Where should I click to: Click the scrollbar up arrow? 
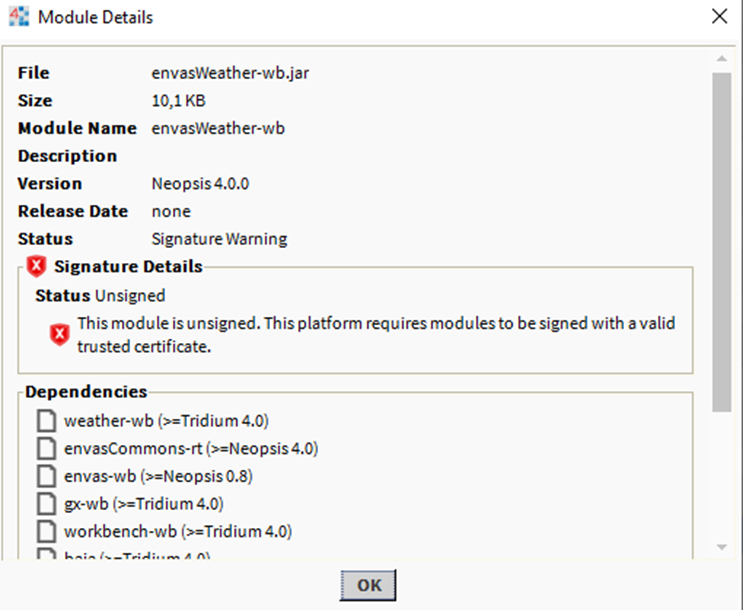coord(722,59)
